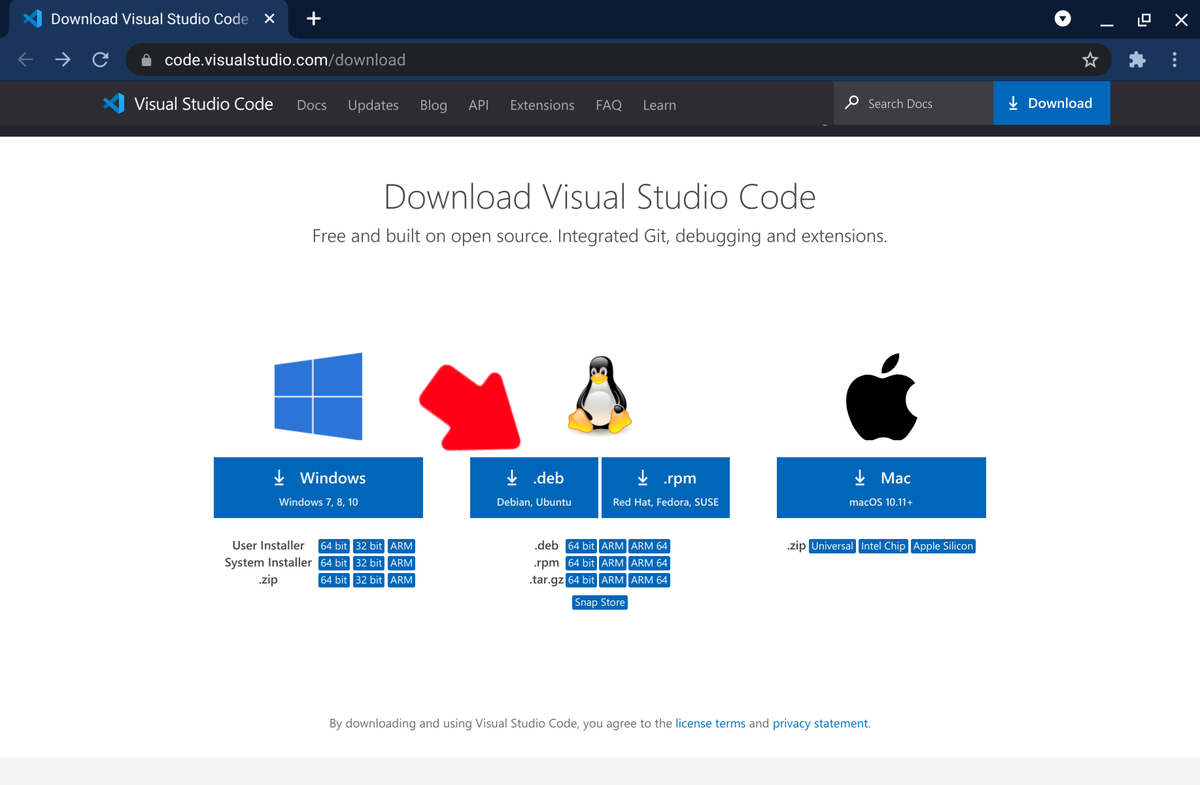Select Mac .zip Intel Chip
The height and width of the screenshot is (785, 1200).
tap(883, 546)
